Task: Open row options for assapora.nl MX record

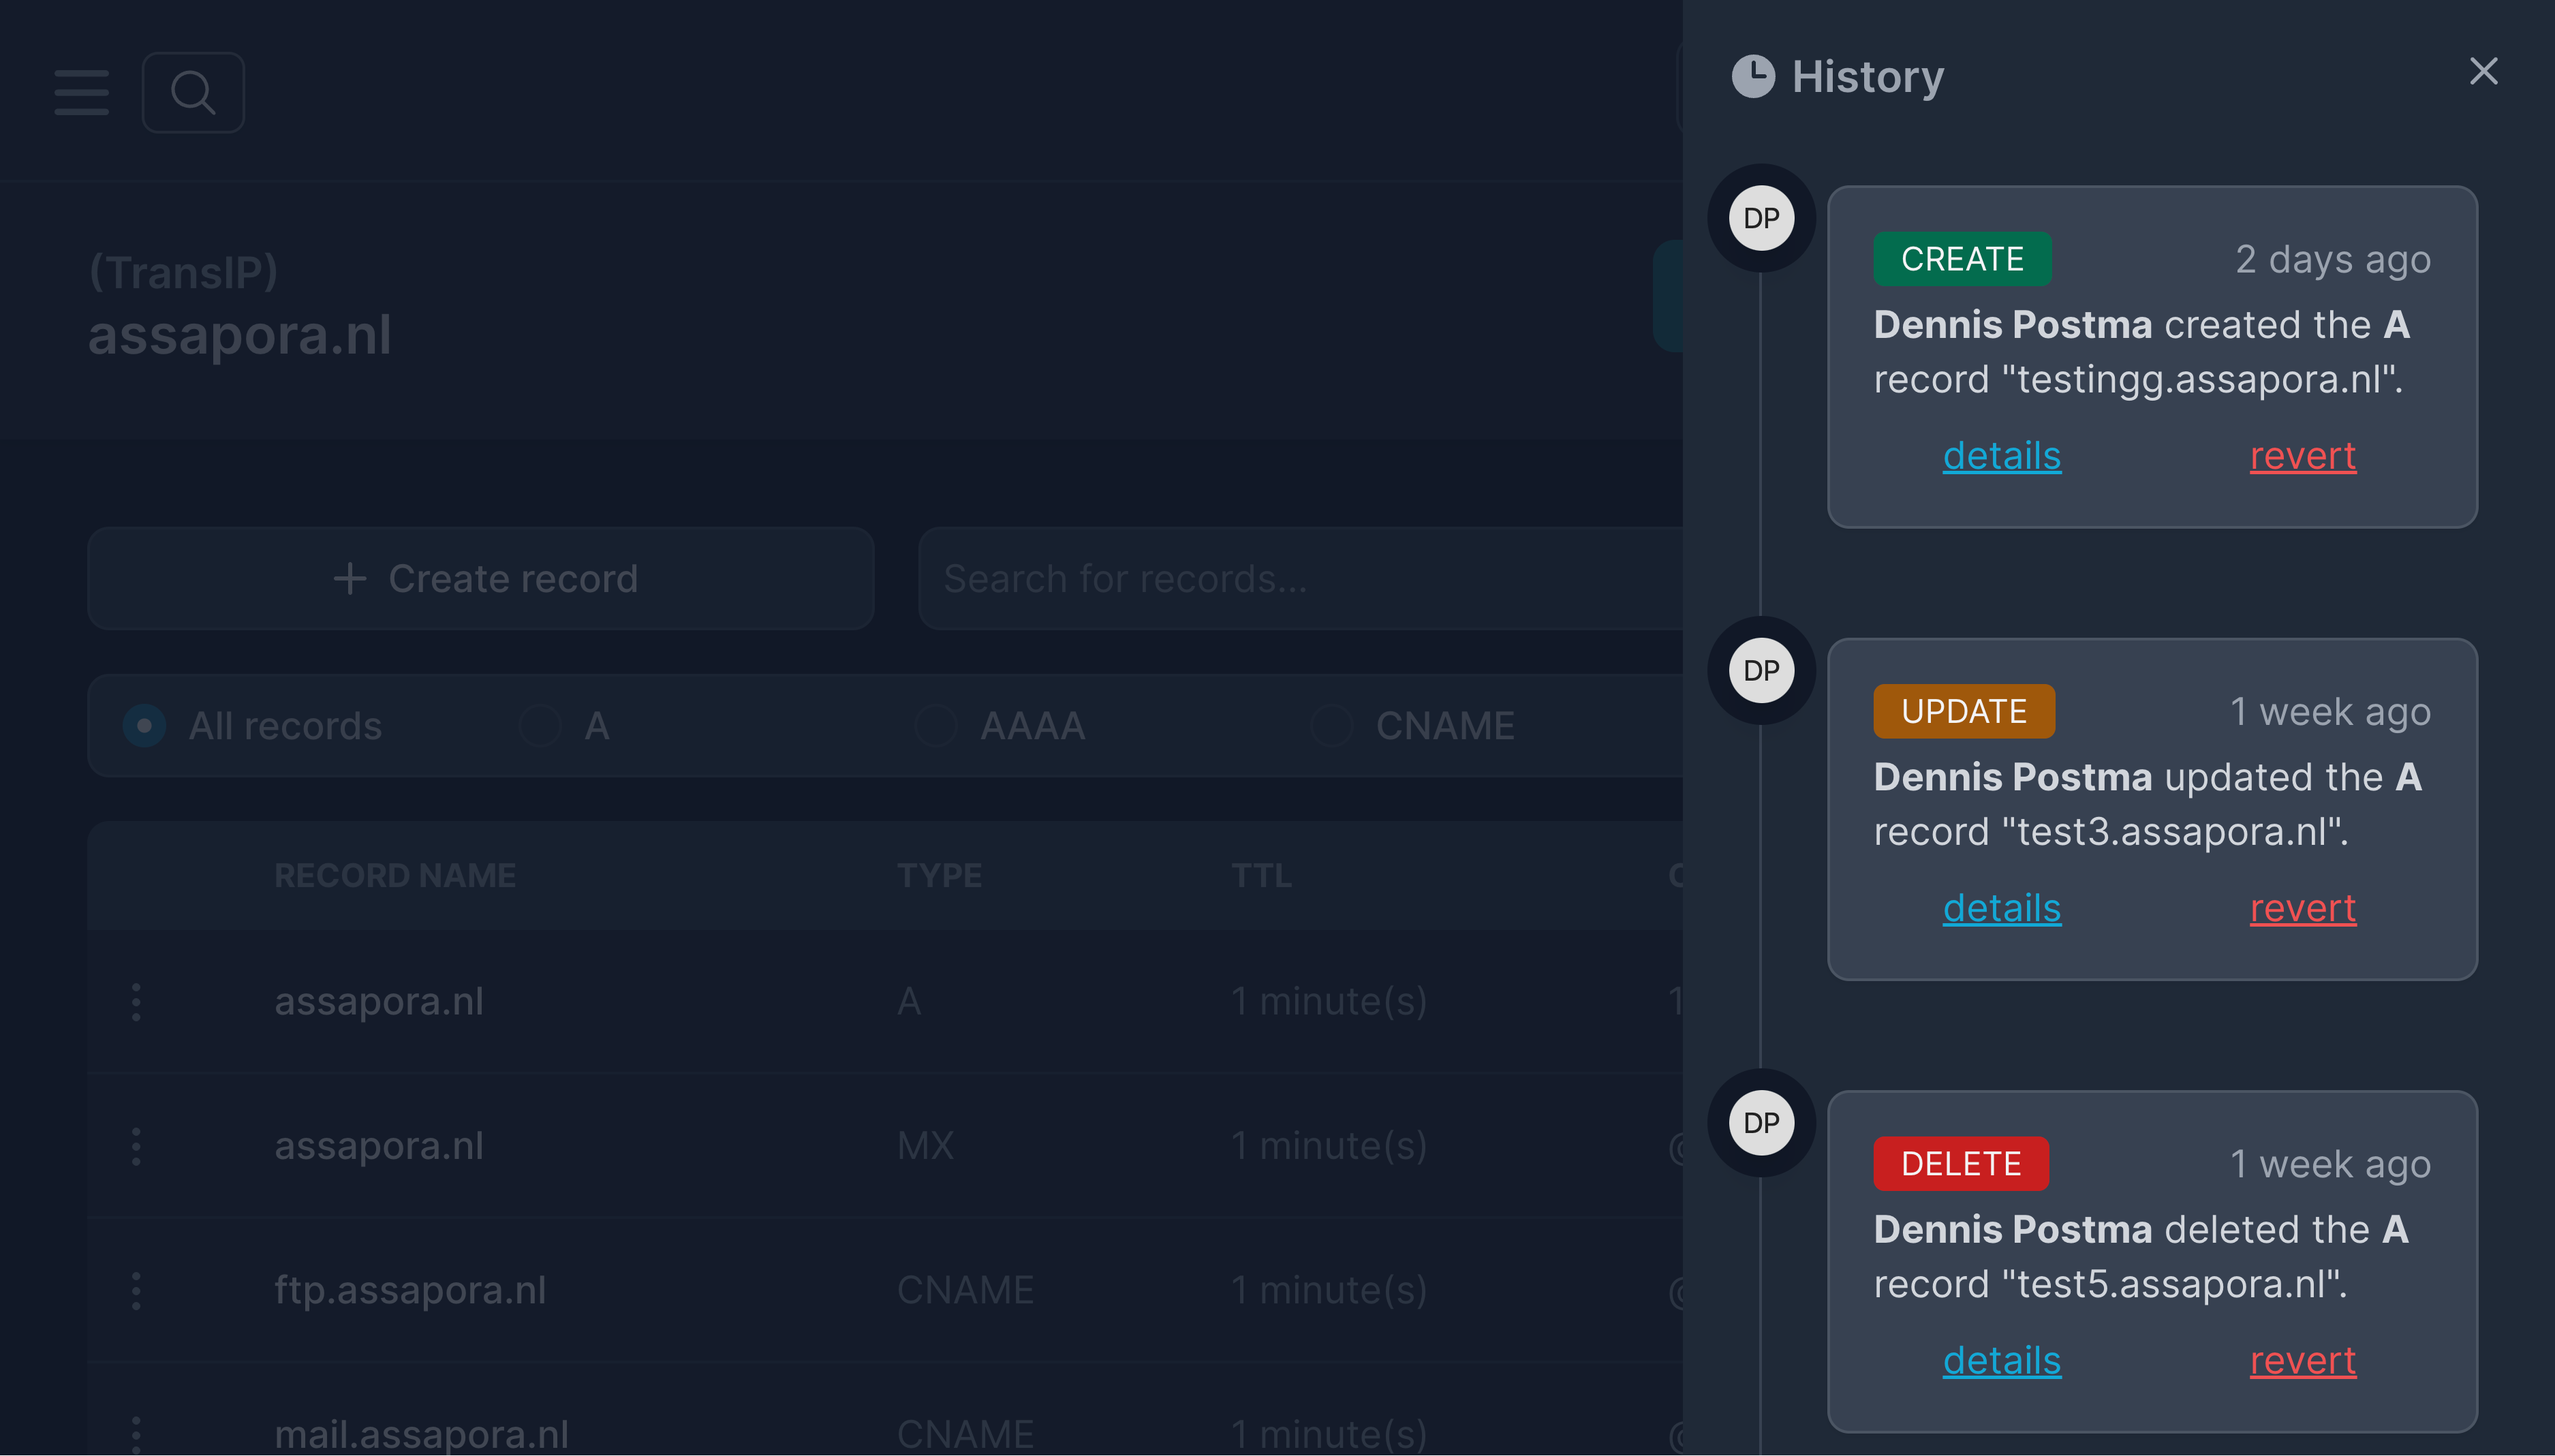Action: click(x=137, y=1146)
